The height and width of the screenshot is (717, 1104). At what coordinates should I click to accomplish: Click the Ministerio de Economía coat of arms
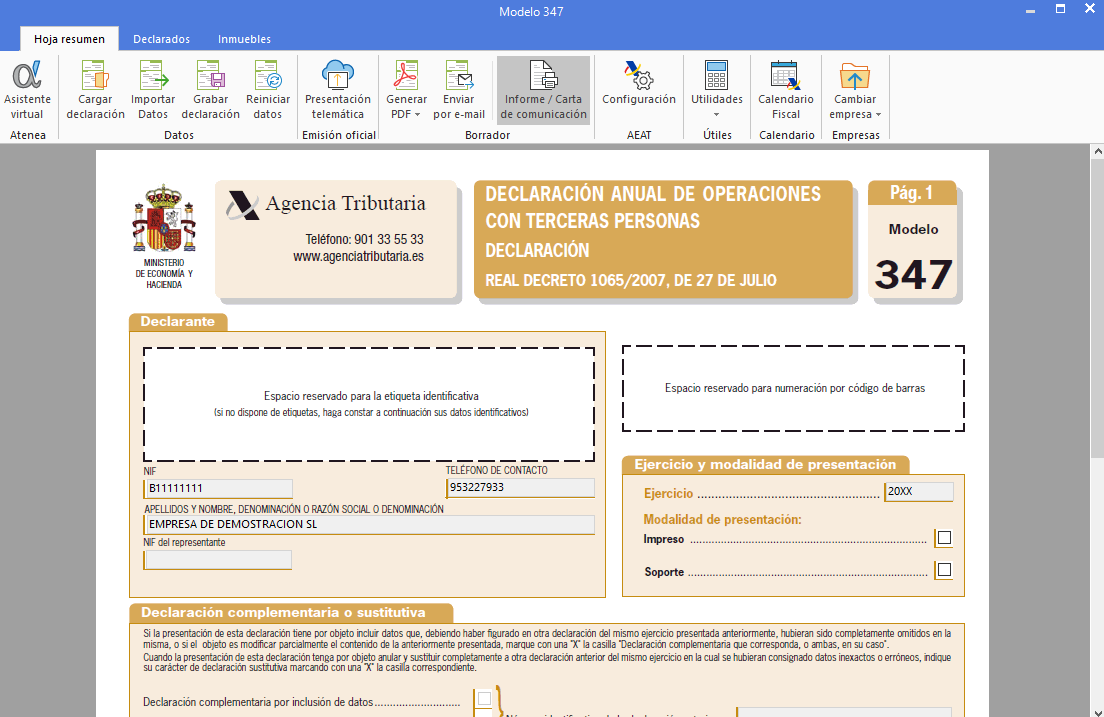(x=164, y=218)
